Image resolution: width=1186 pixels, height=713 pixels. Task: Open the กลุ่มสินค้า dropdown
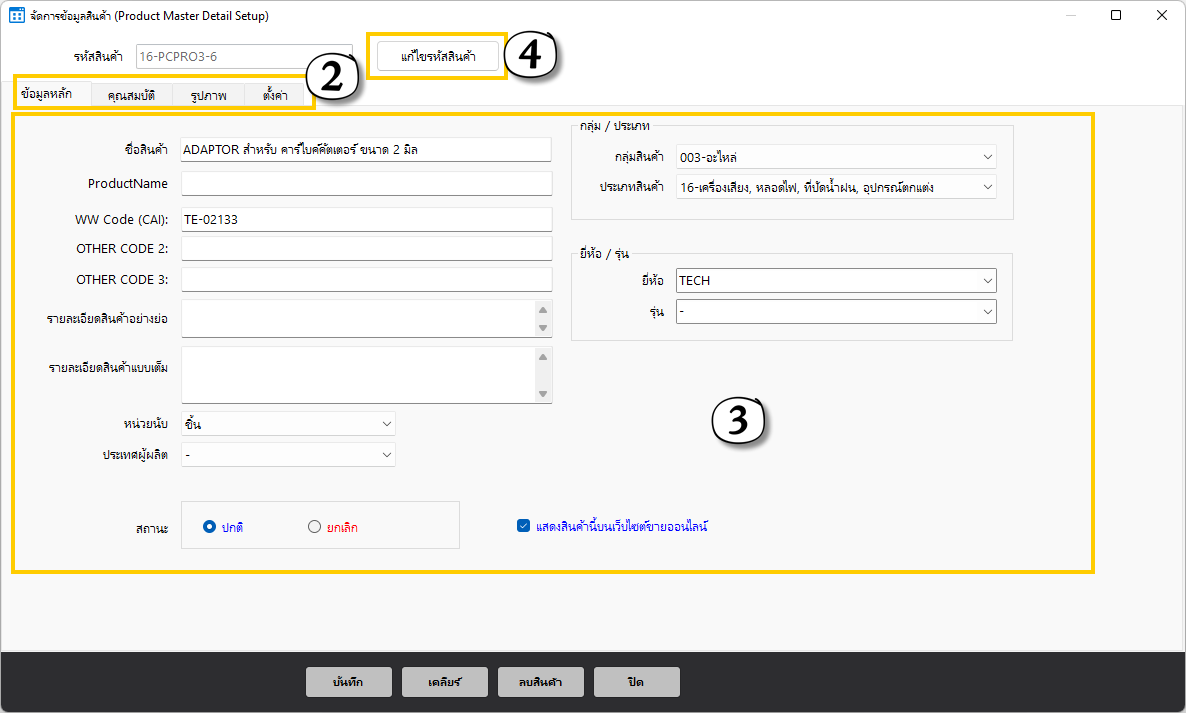click(x=836, y=157)
